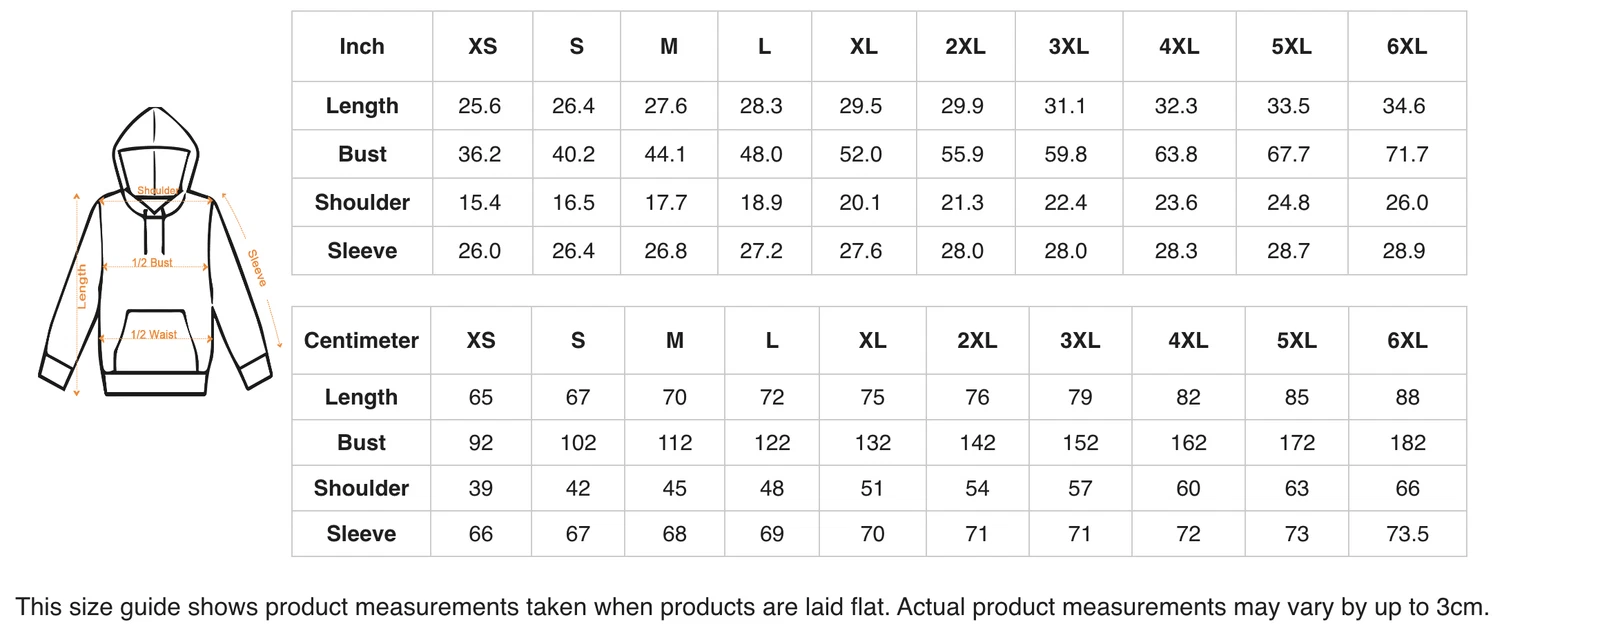The width and height of the screenshot is (1600, 642).
Task: Click the 6XL column header in Inch table
Action: pyautogui.click(x=1406, y=47)
